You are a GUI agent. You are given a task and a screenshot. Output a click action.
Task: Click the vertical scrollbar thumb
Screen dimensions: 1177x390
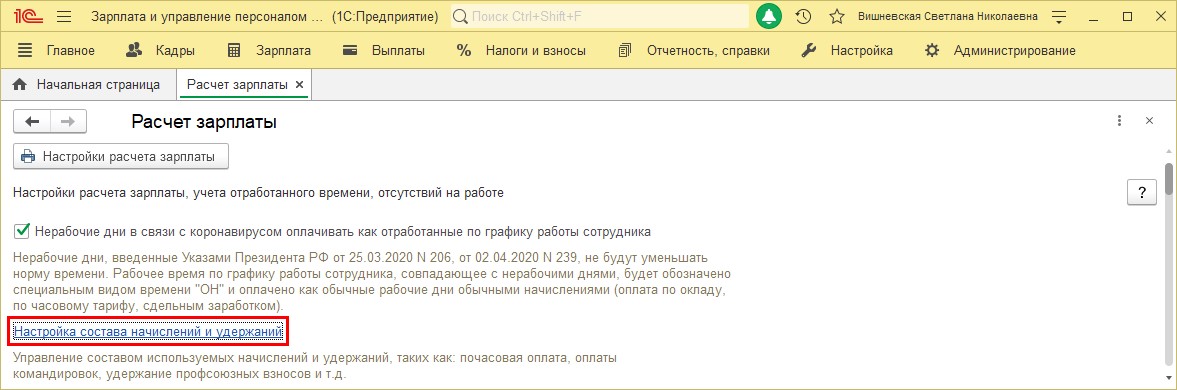pos(1168,178)
